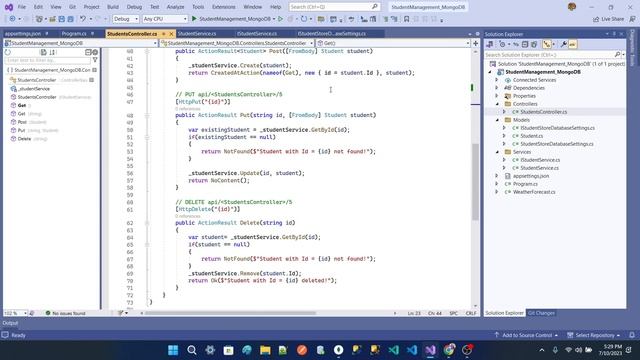Open Get() member navigation dropdown

pos(393,43)
